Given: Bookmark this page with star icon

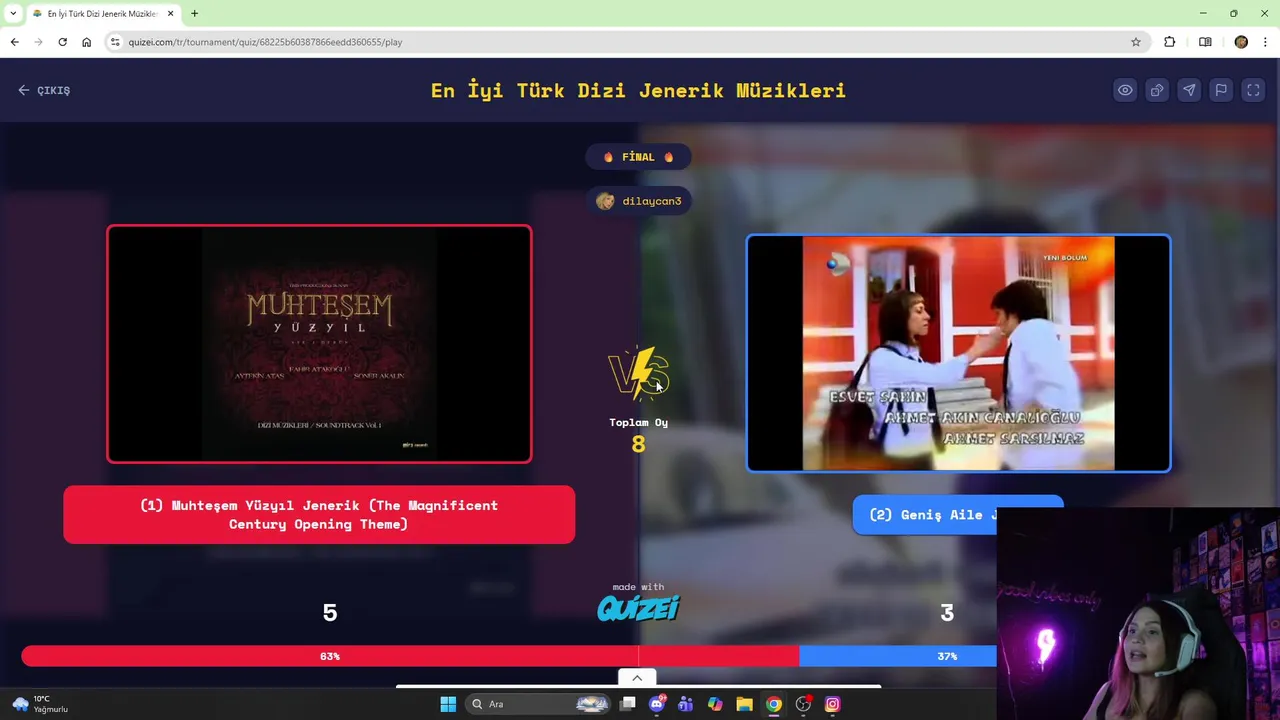Looking at the screenshot, I should pyautogui.click(x=1136, y=42).
